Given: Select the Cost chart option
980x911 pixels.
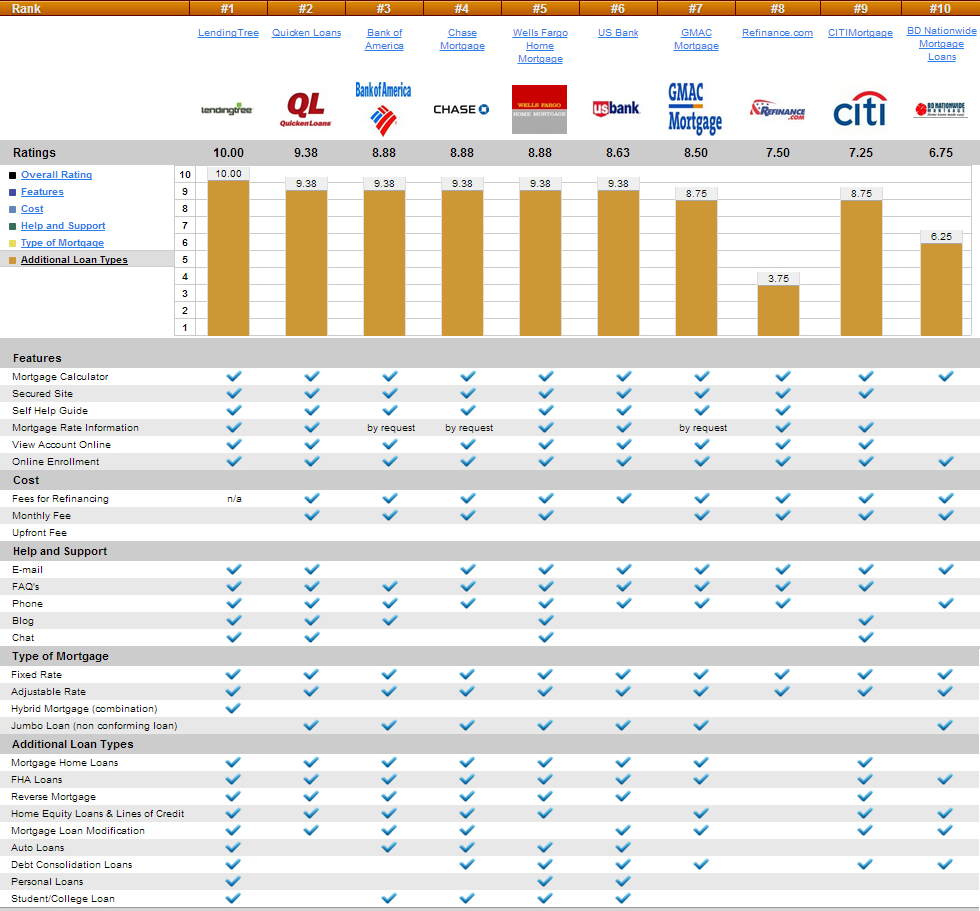Looking at the screenshot, I should click(x=32, y=209).
